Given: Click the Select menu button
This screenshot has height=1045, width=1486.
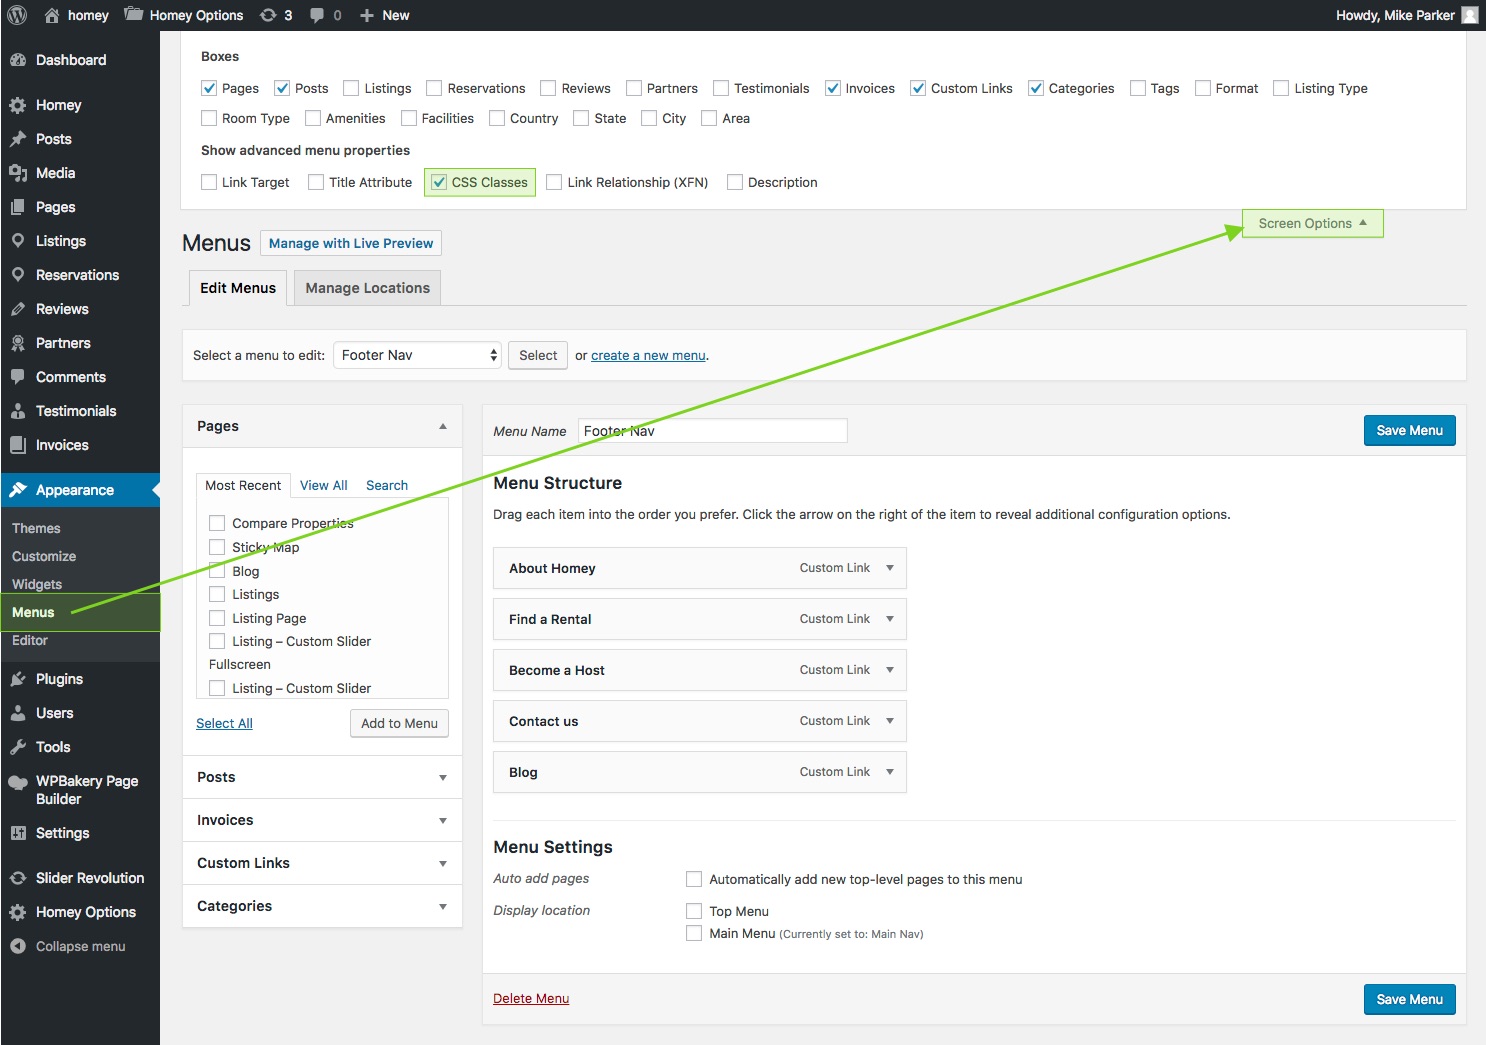Looking at the screenshot, I should tap(538, 355).
